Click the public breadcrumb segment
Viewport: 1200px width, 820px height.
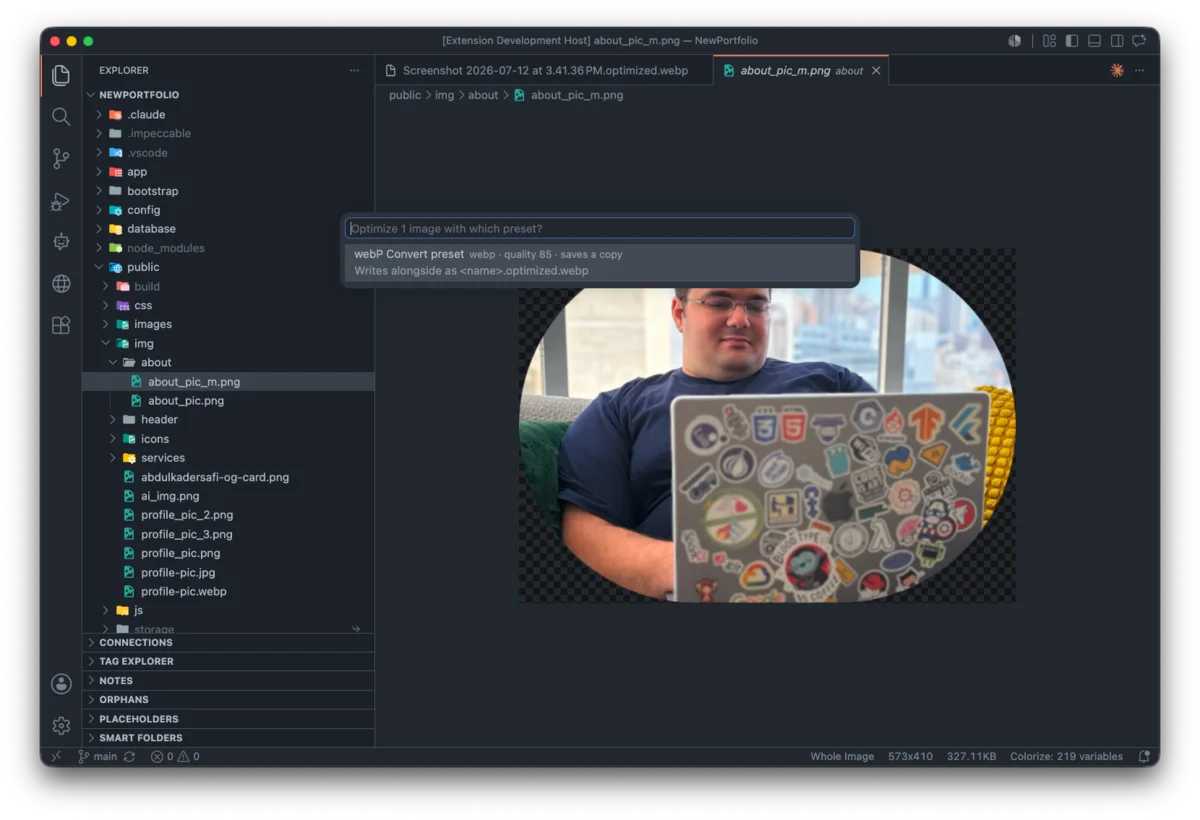[x=405, y=96]
